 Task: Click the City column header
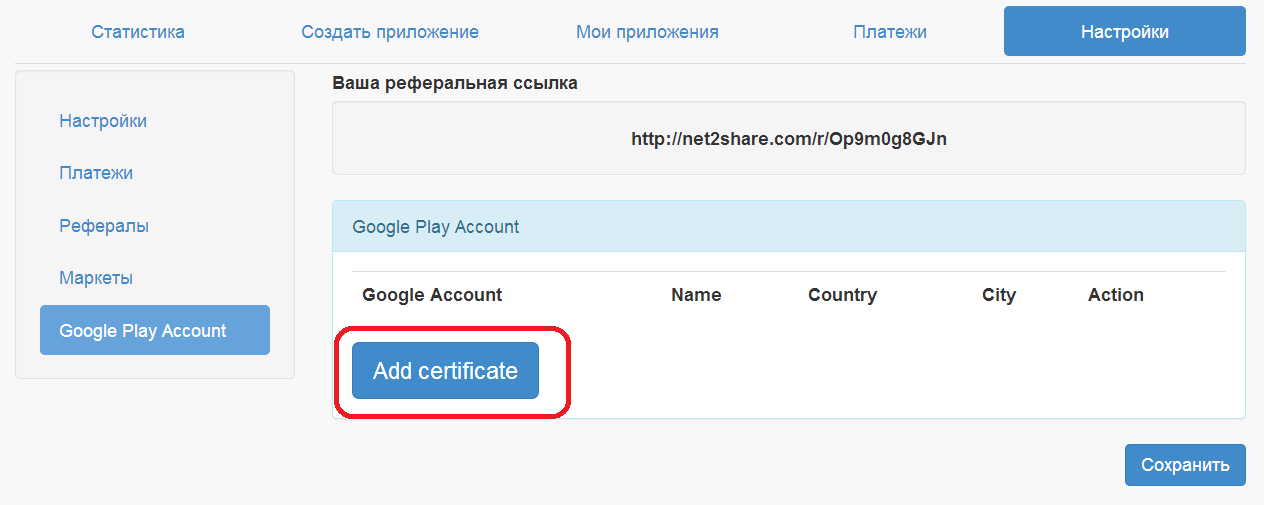(x=999, y=295)
